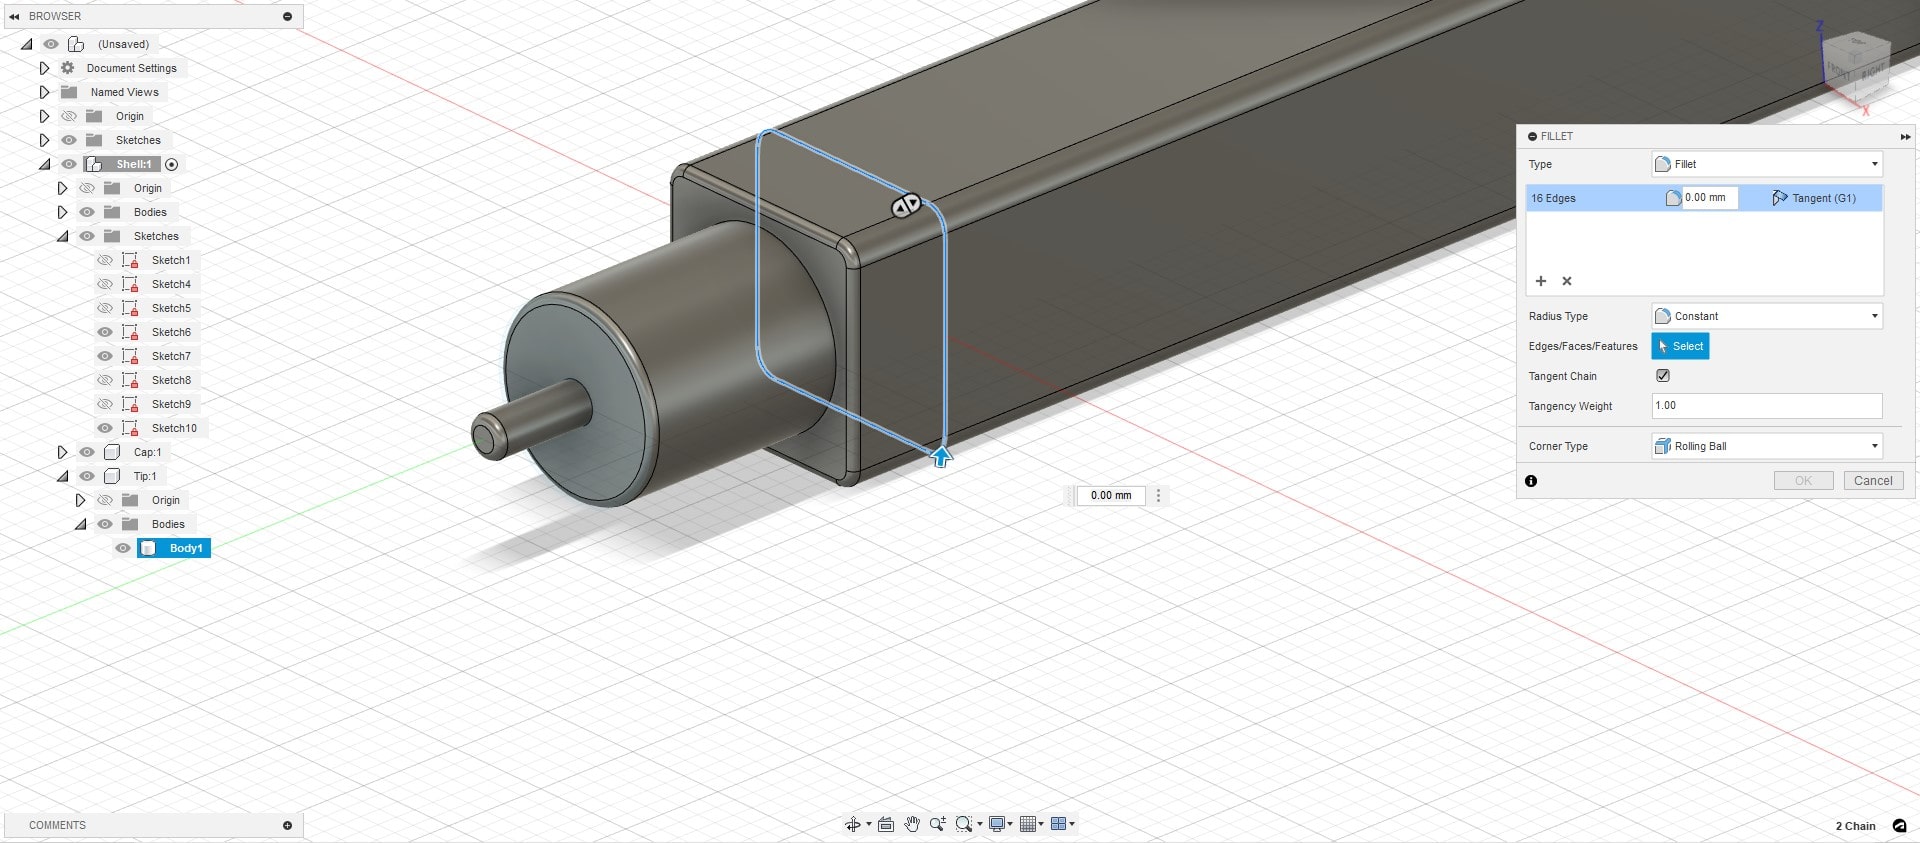This screenshot has height=843, width=1920.
Task: Select Sketch7 in the browser tree
Action: (x=171, y=356)
